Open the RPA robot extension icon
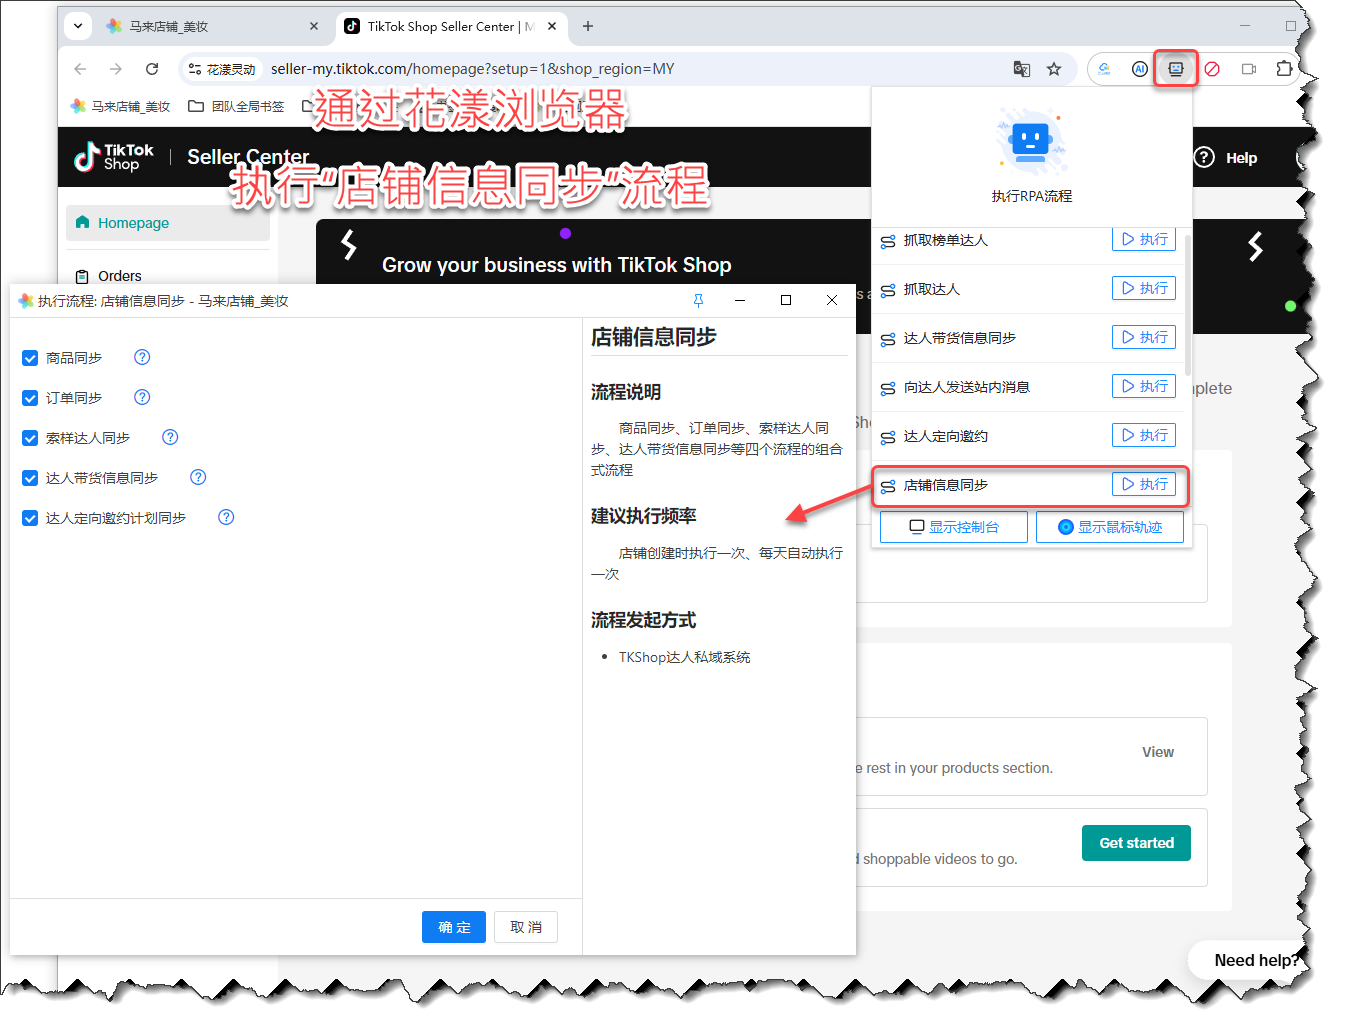 [1176, 69]
